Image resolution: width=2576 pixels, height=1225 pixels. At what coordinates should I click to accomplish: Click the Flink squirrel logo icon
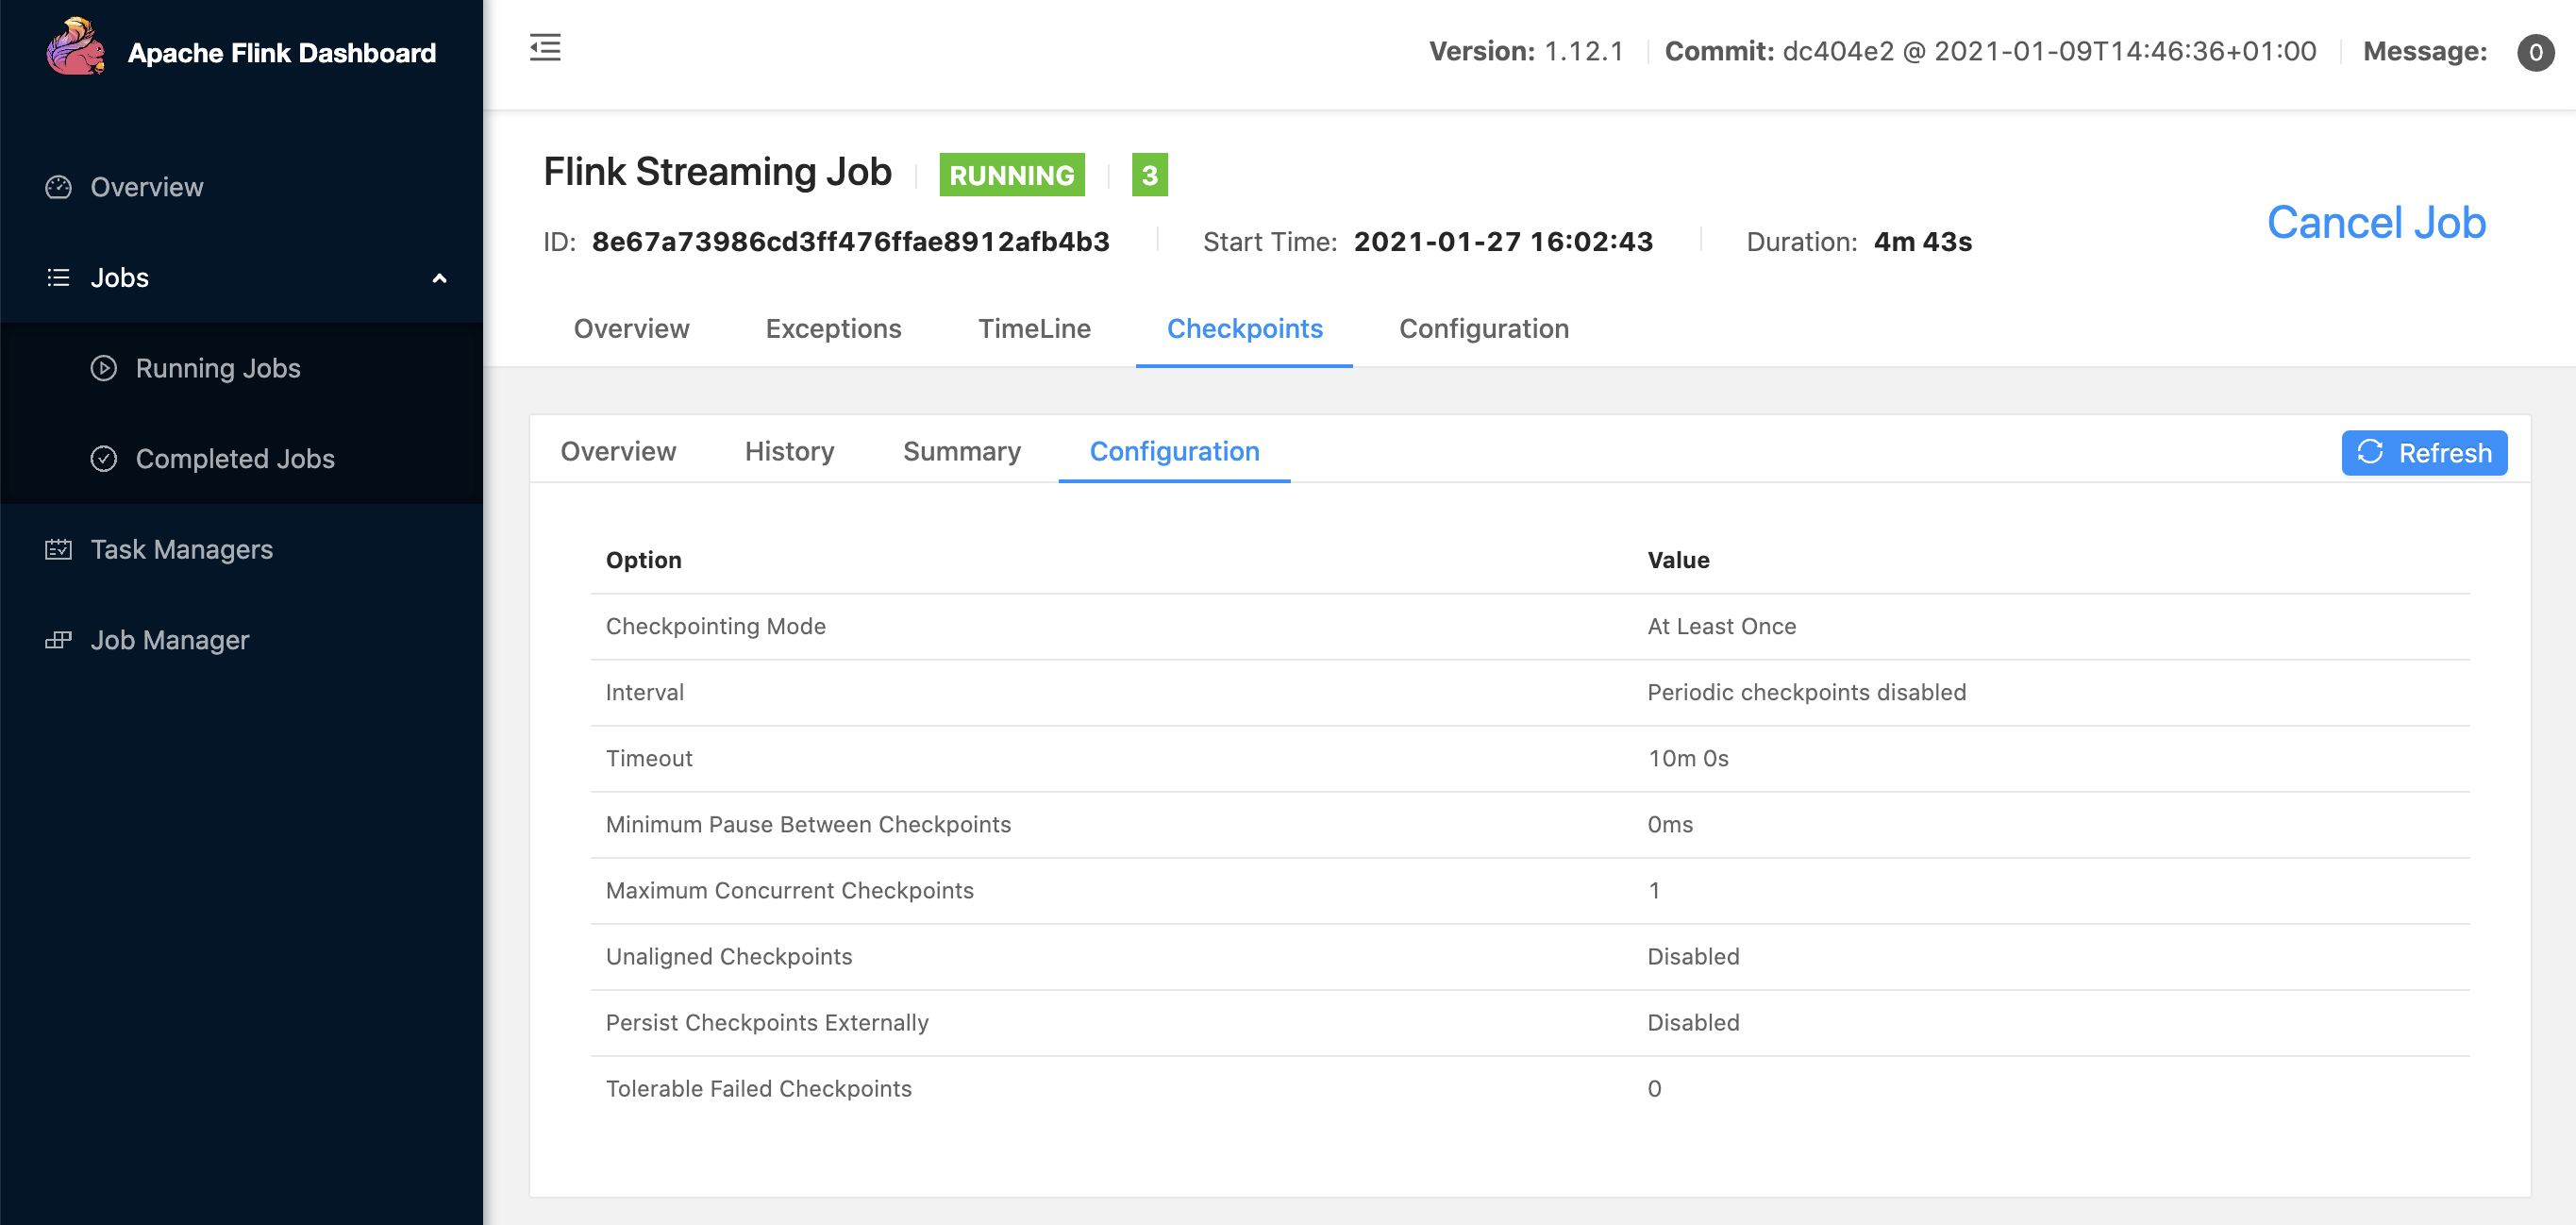pos(75,48)
